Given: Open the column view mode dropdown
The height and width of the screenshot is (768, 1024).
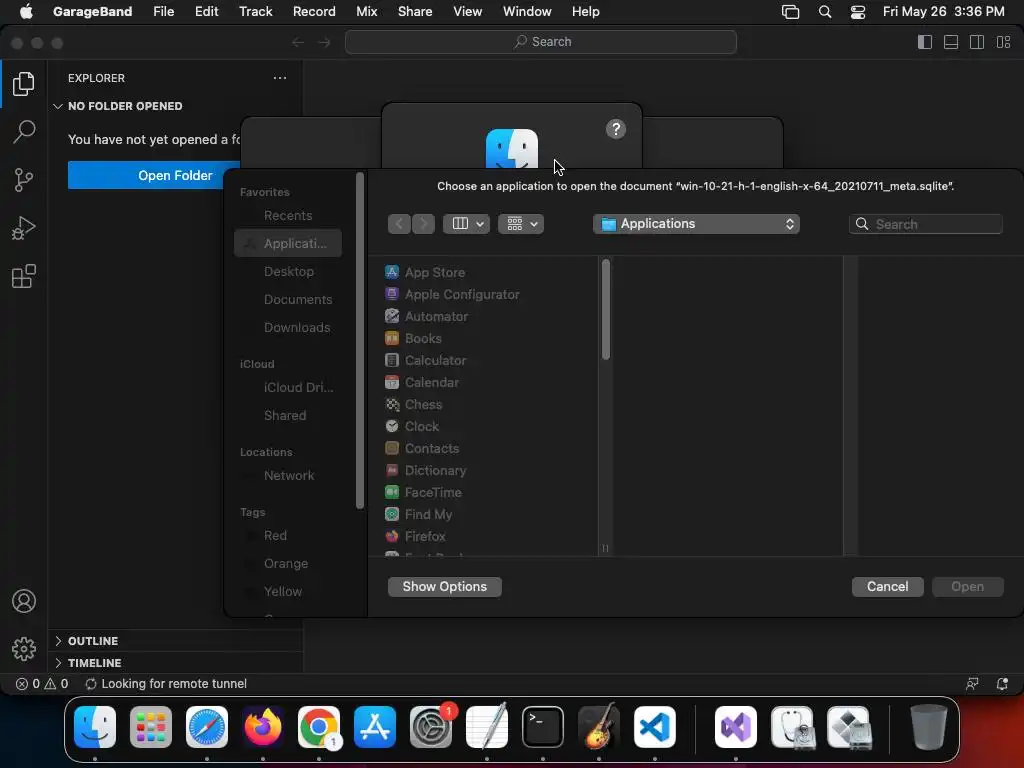Looking at the screenshot, I should [x=466, y=224].
